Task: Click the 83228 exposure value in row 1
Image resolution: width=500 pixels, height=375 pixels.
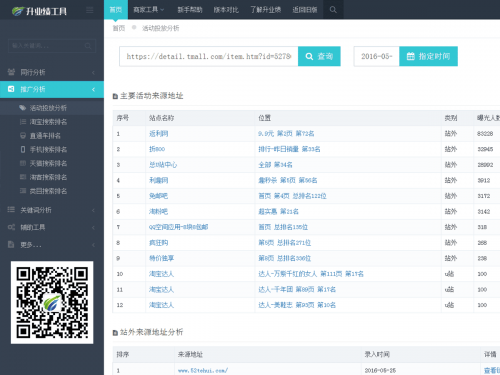Action: click(485, 134)
